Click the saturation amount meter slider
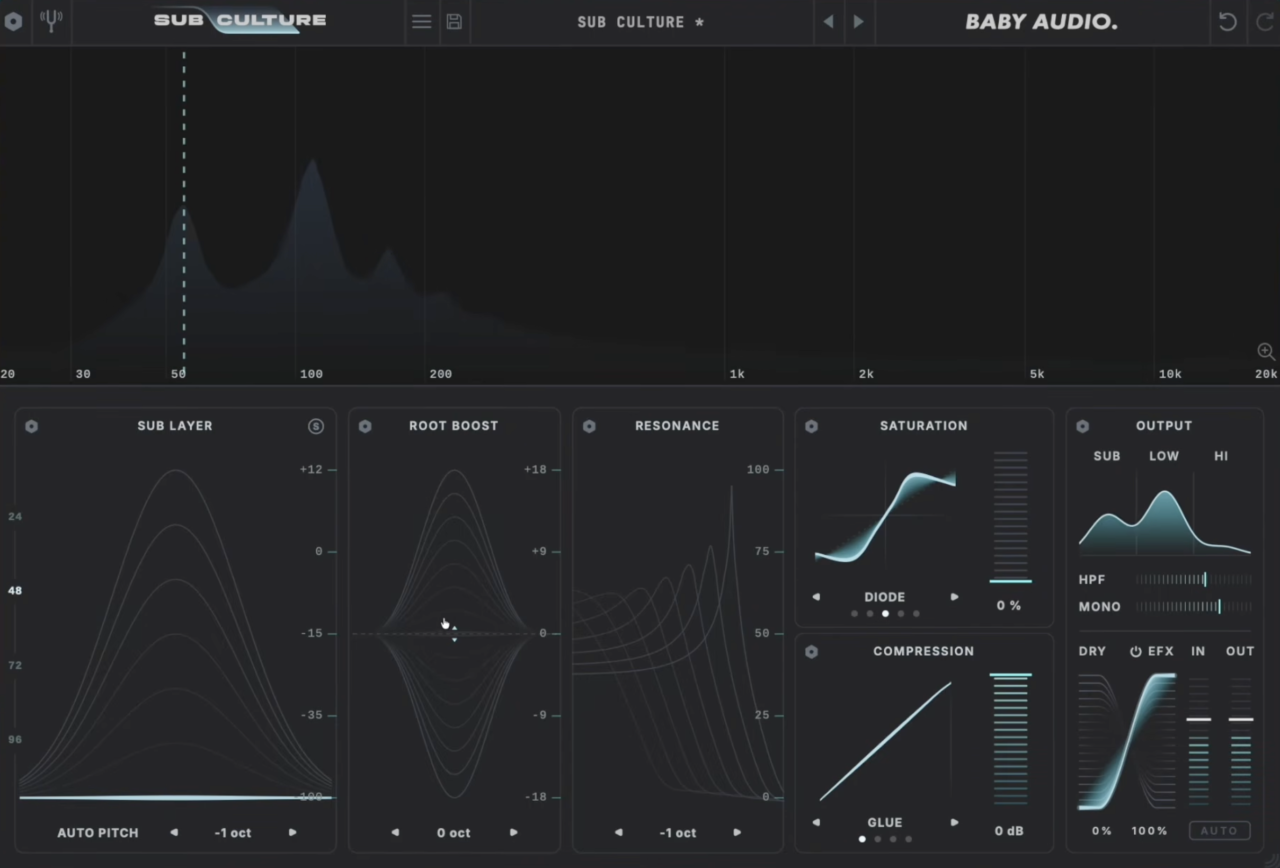The height and width of the screenshot is (868, 1280). click(x=1010, y=517)
